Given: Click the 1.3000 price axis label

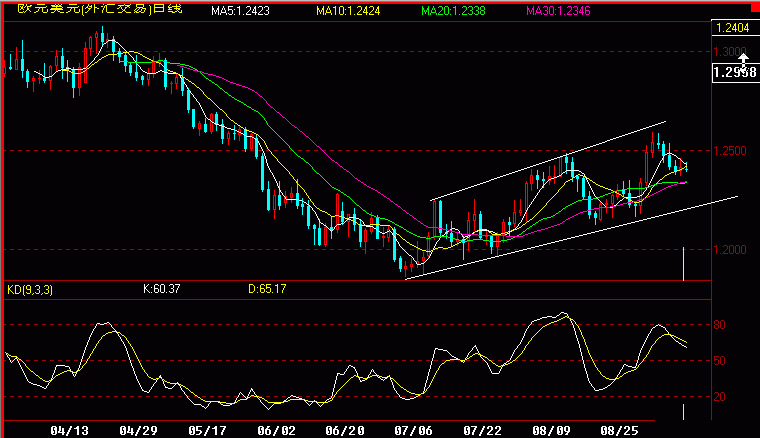Looking at the screenshot, I should point(729,51).
